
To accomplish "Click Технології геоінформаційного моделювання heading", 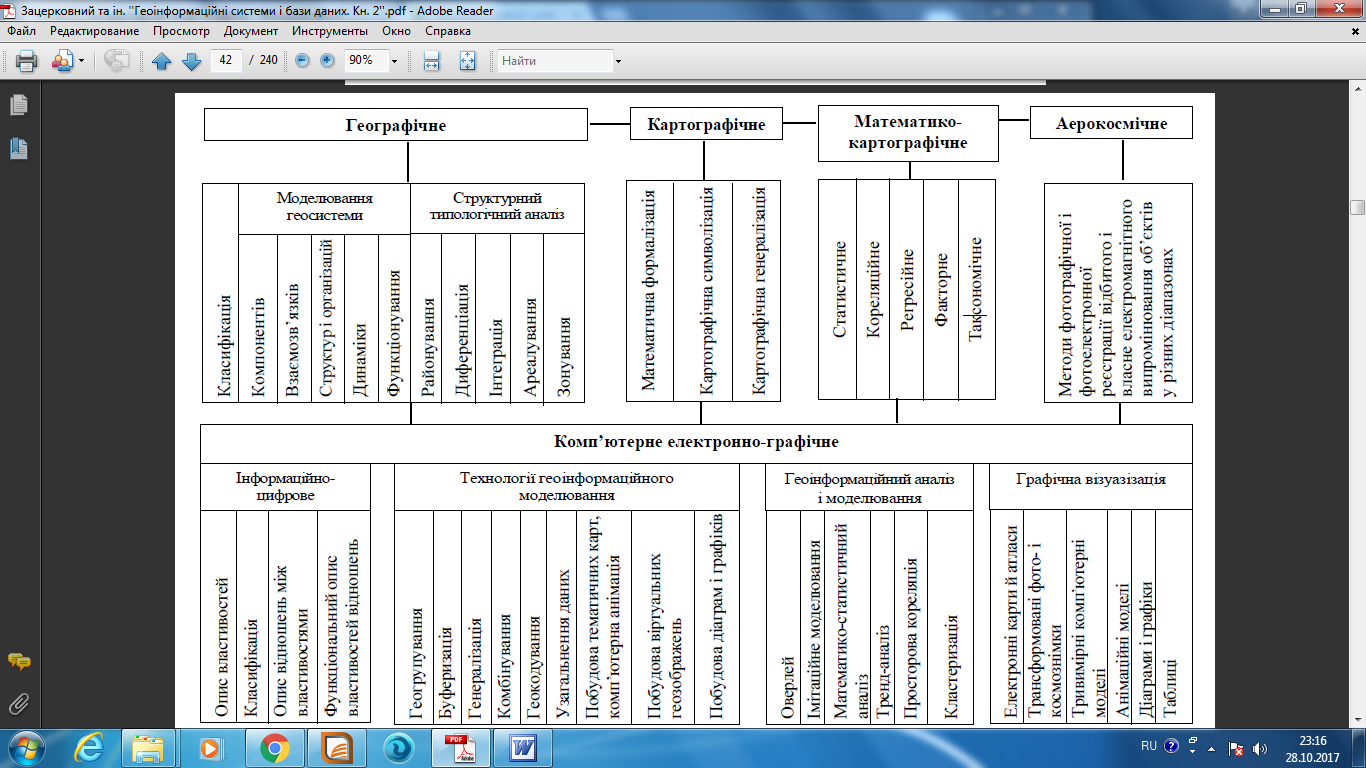I will pyautogui.click(x=567, y=487).
